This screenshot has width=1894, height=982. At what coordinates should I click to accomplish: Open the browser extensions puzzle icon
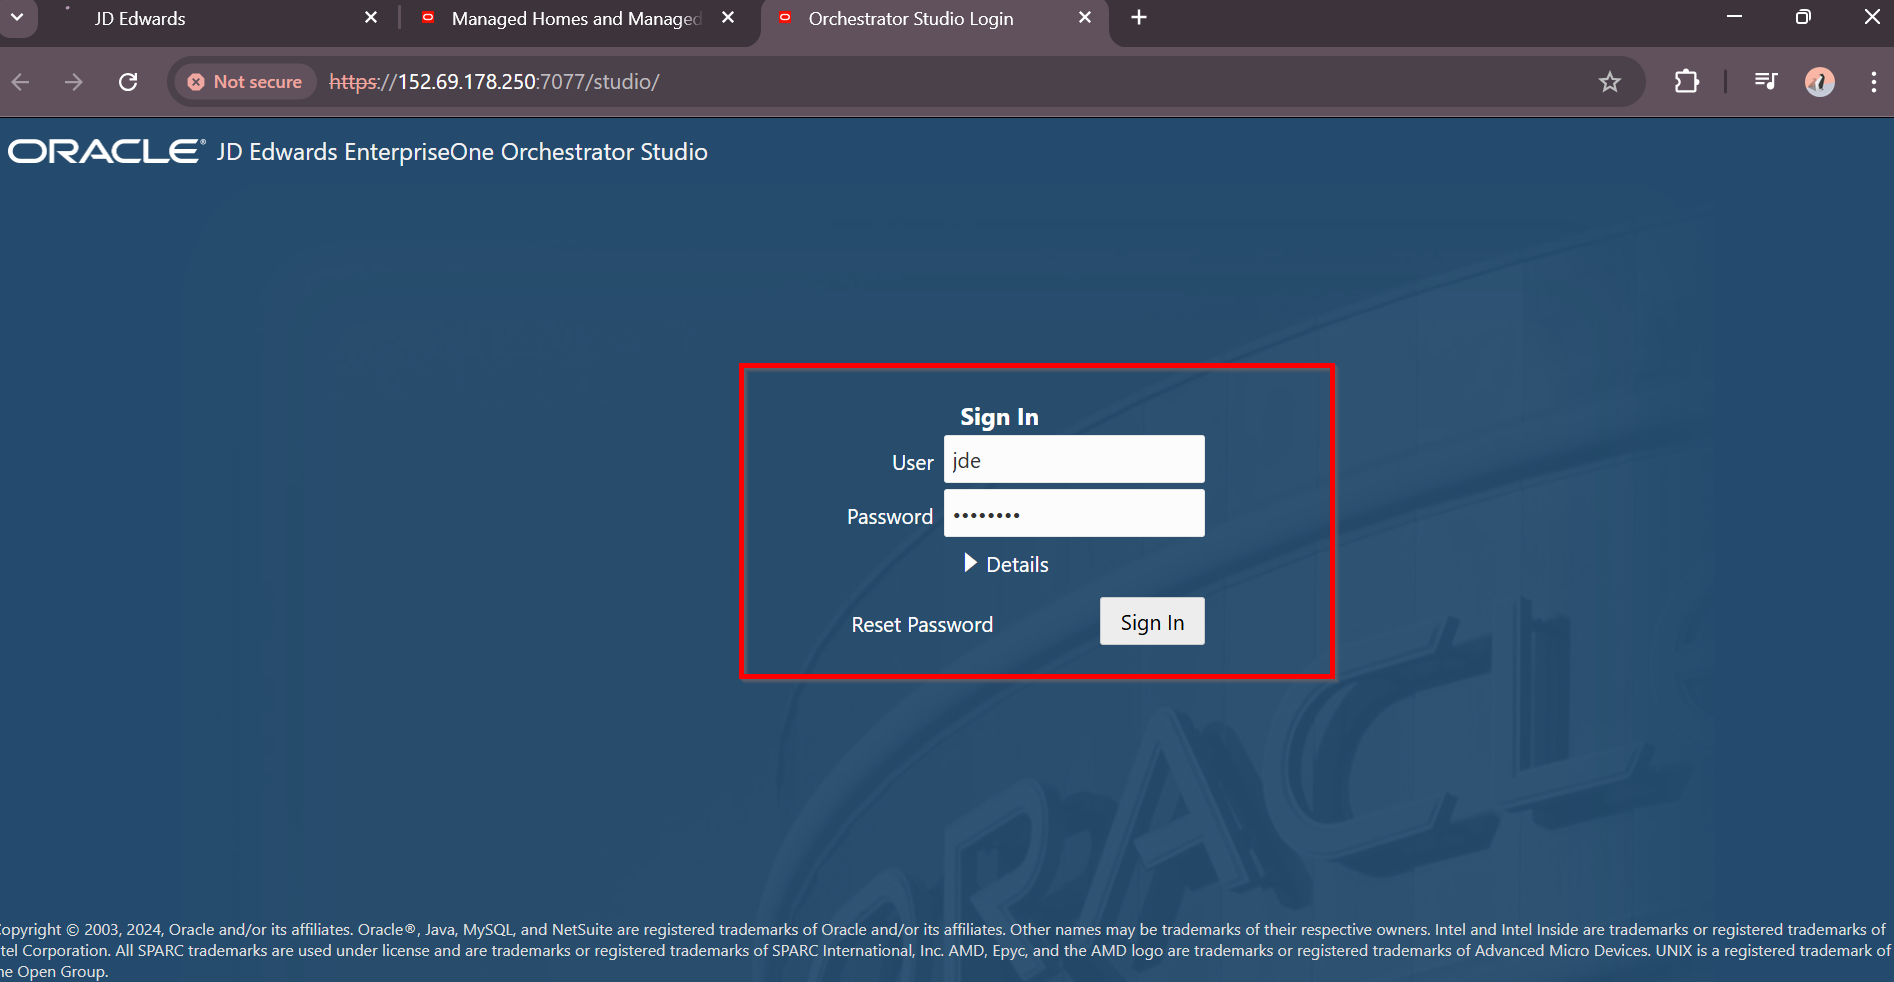click(1686, 82)
